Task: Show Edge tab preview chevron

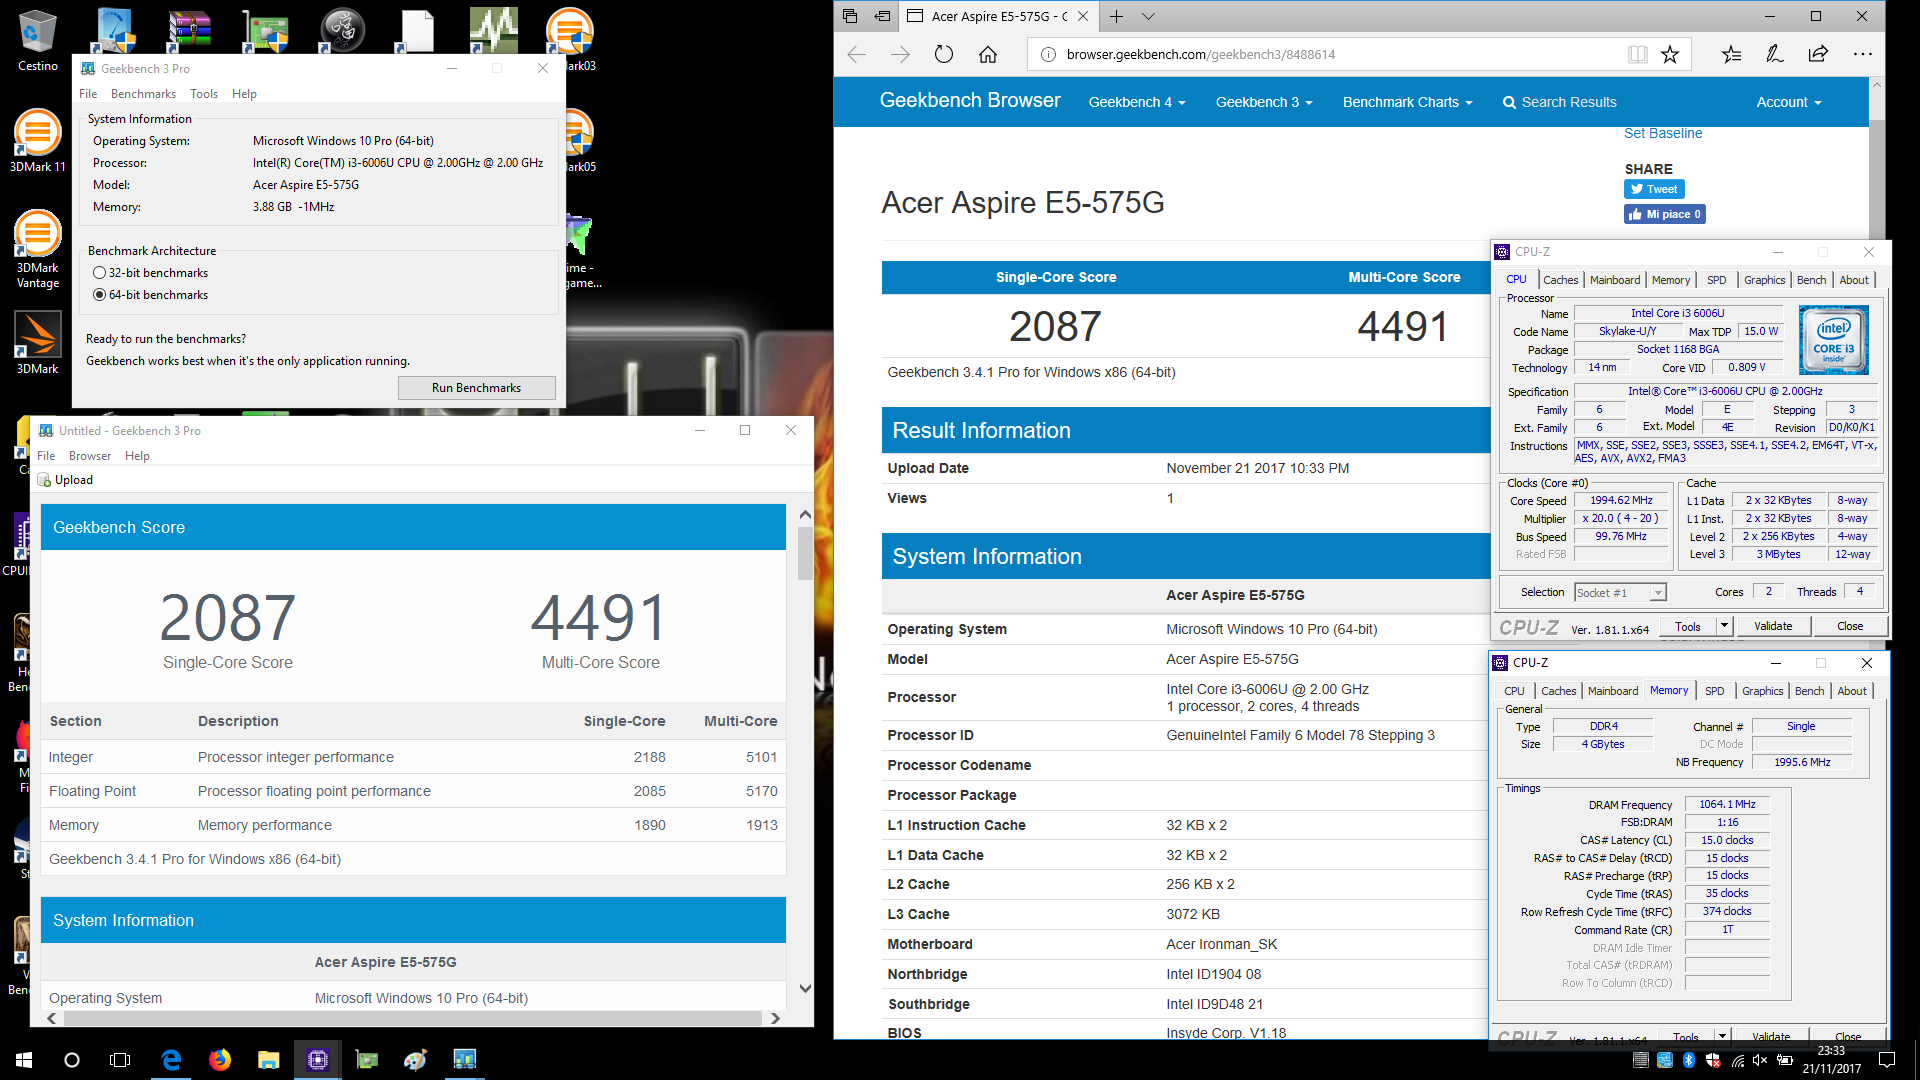Action: [1149, 16]
